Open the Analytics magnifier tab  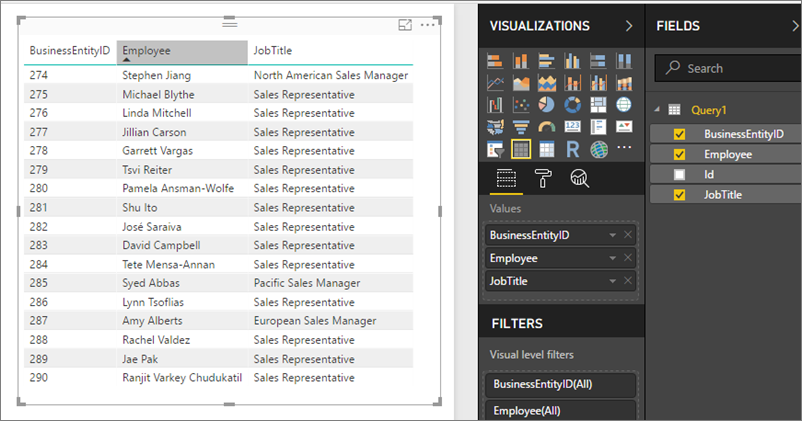[578, 179]
